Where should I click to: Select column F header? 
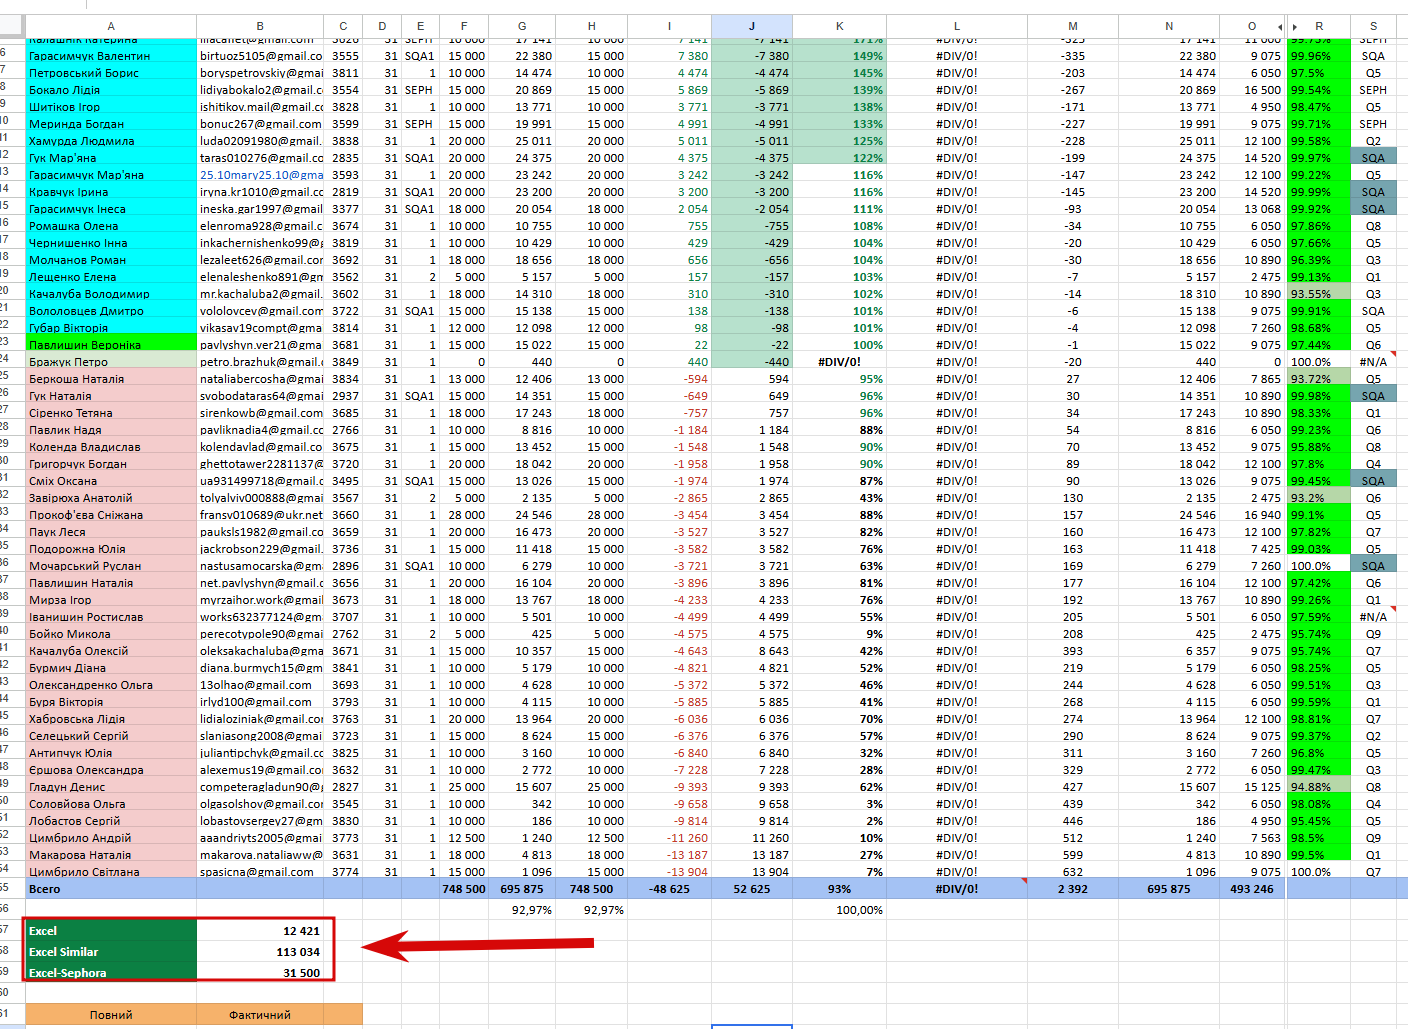tap(464, 26)
